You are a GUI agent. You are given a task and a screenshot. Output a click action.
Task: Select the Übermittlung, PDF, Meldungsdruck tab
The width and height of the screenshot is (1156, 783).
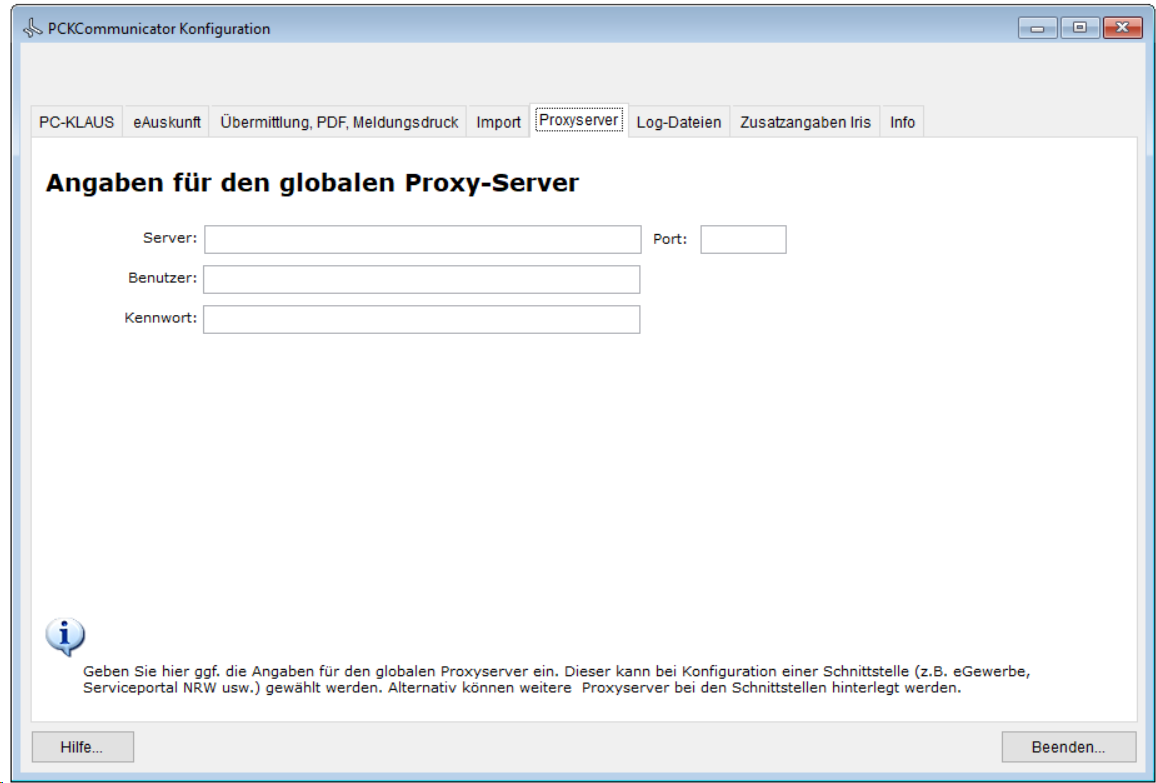point(339,122)
